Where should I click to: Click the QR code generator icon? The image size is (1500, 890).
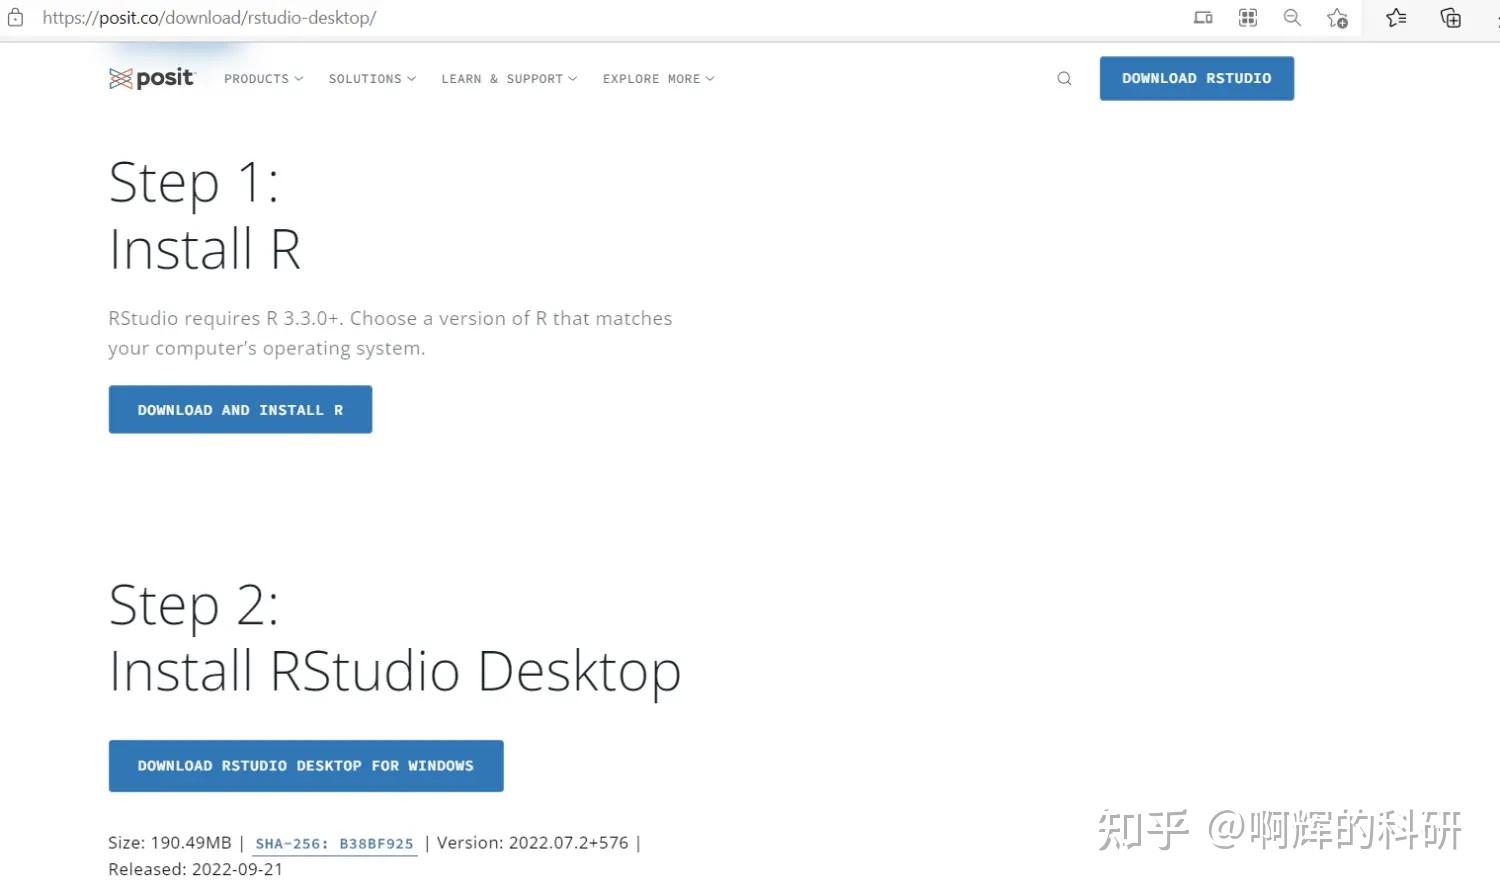[1247, 17]
